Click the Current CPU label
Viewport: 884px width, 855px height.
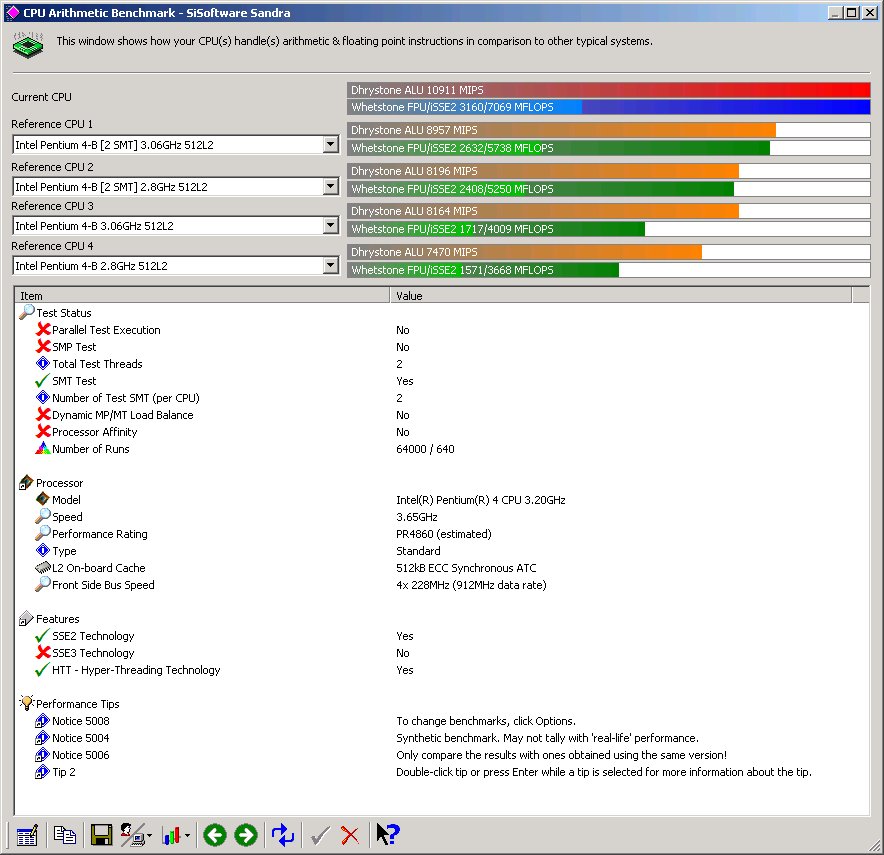coord(41,97)
